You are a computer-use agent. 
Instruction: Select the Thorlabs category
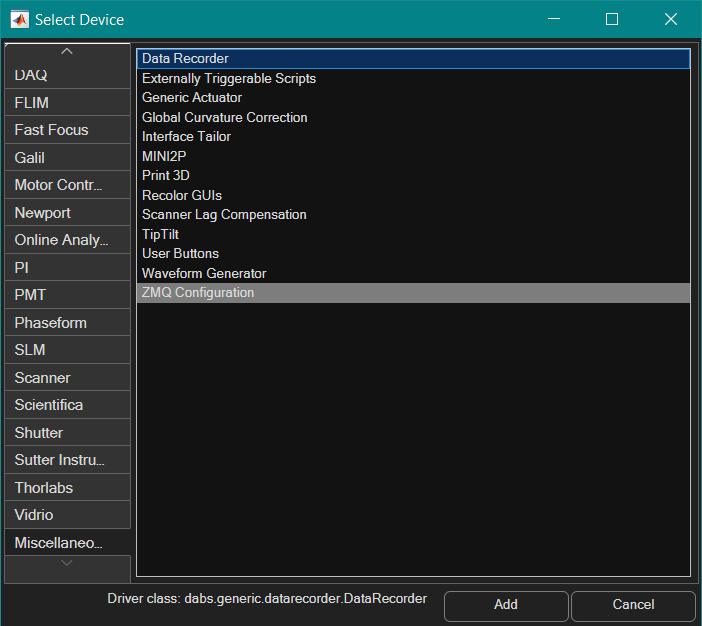point(68,488)
